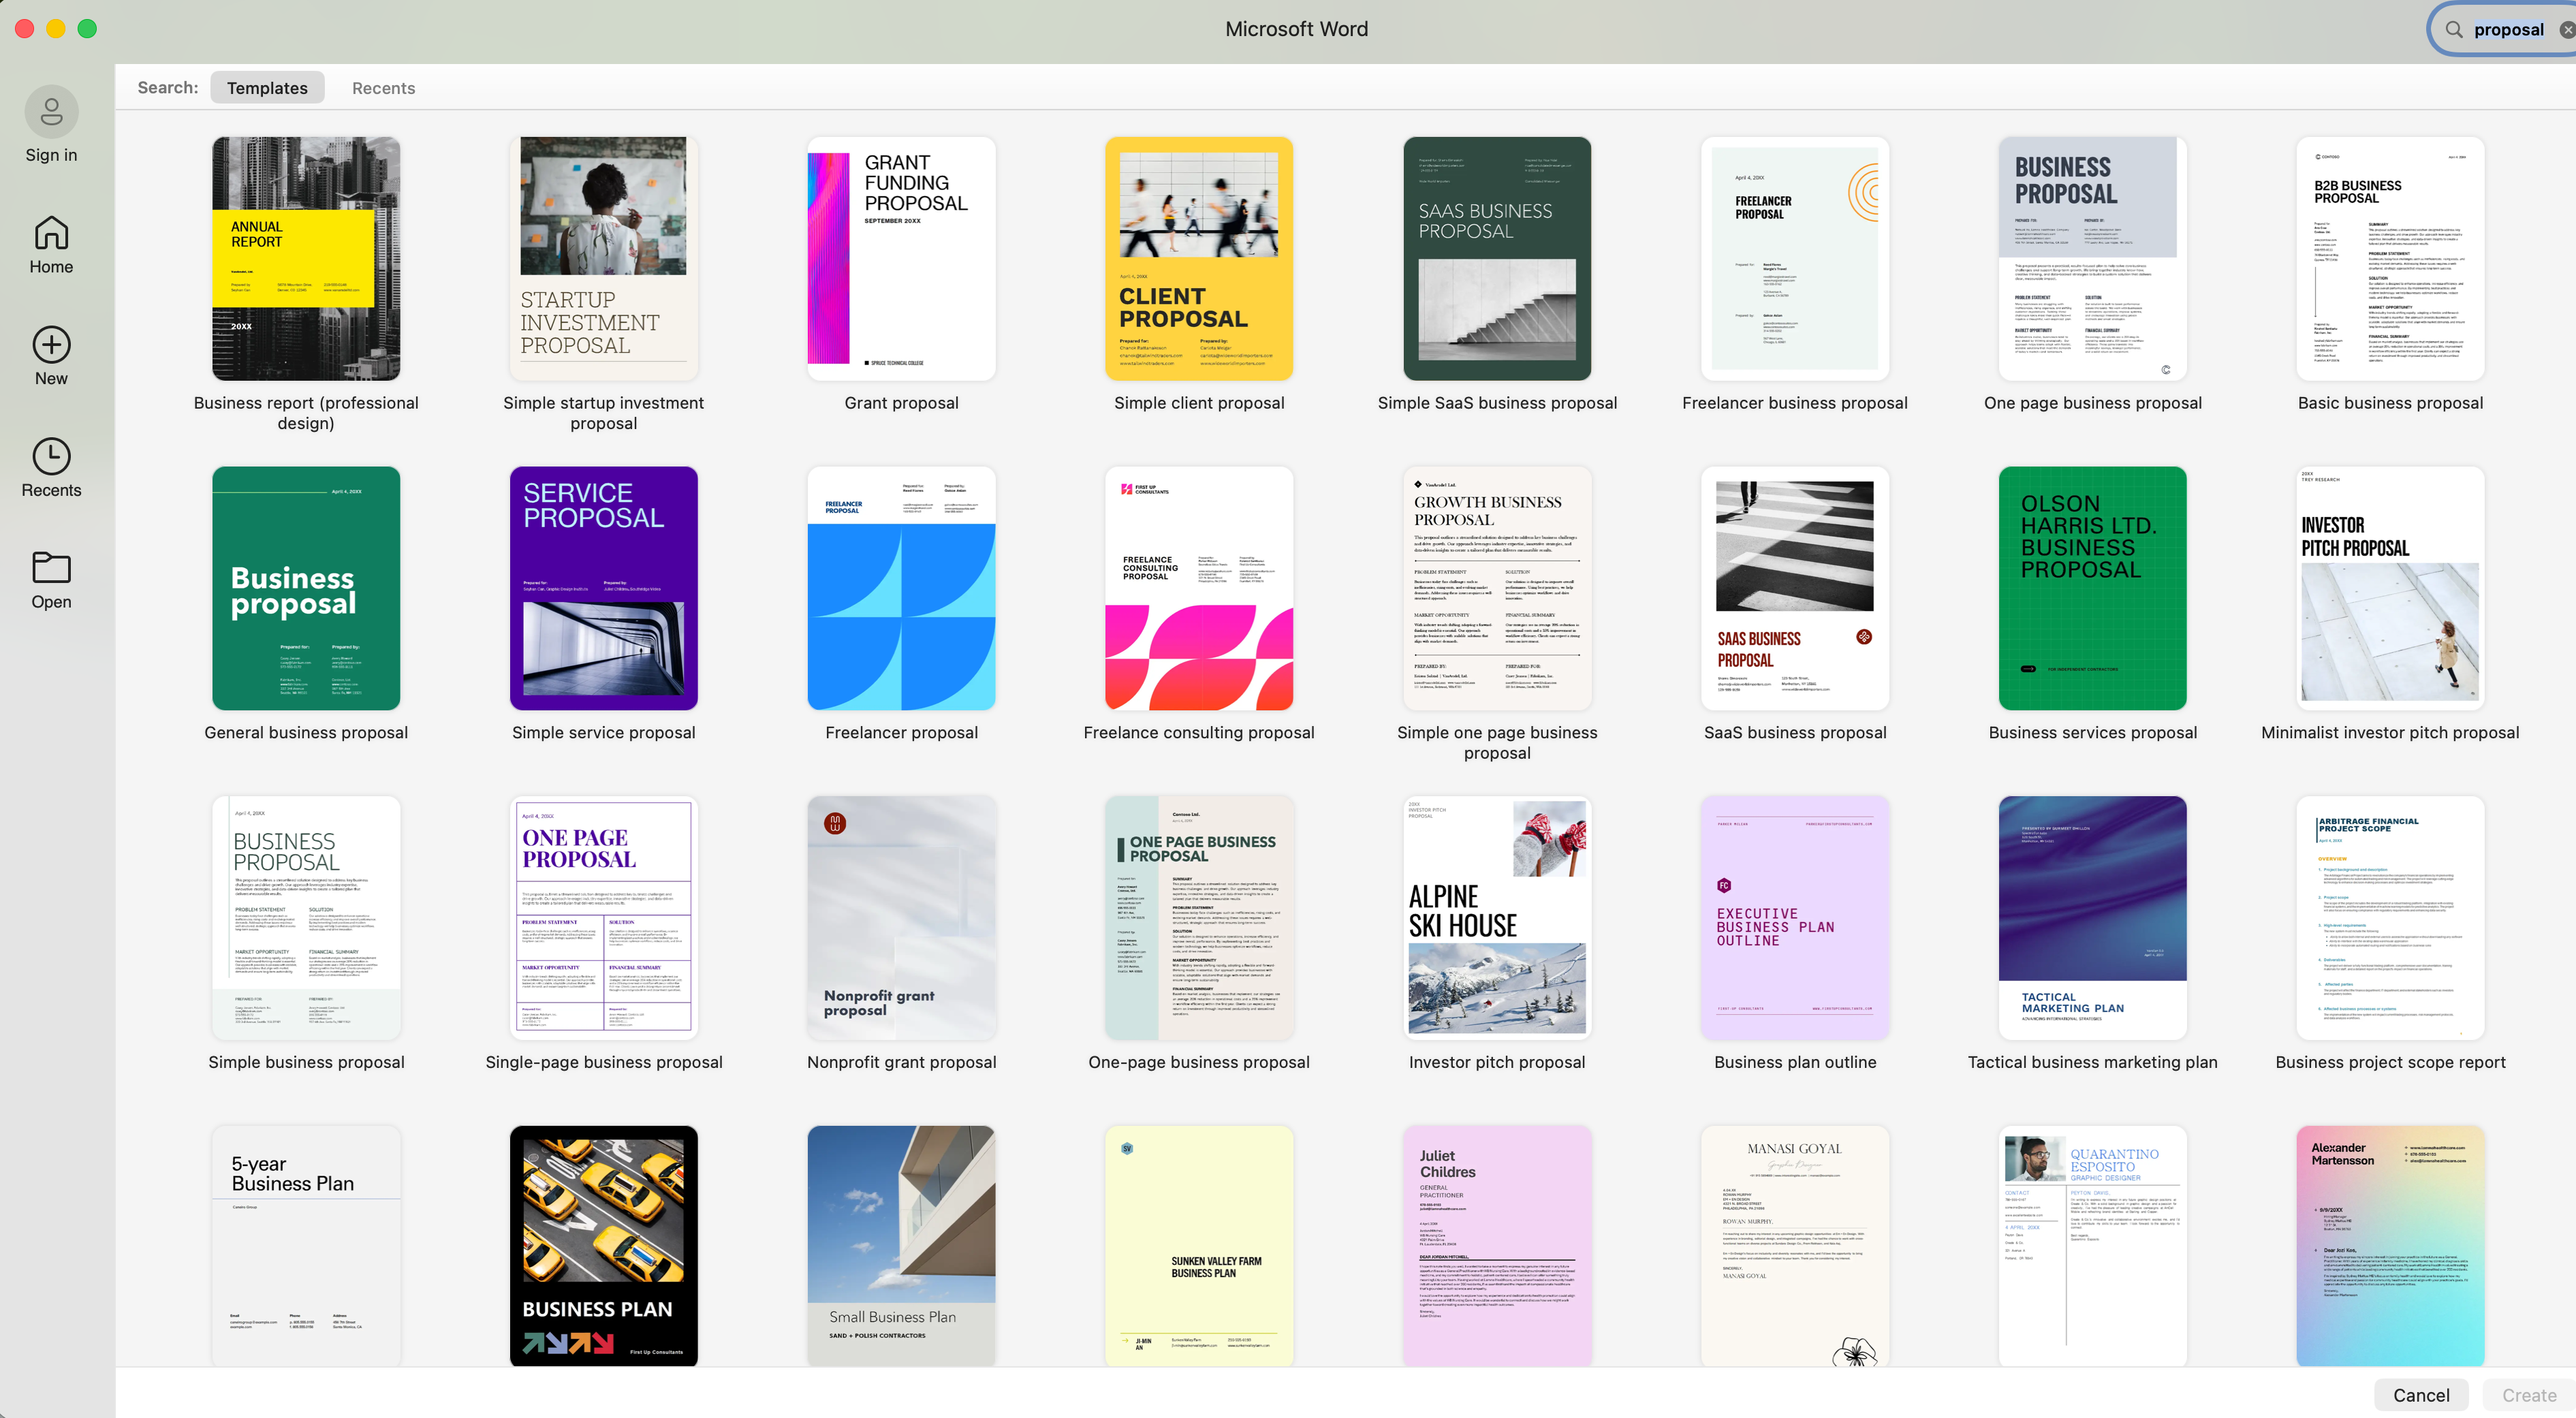Pick the Basic business proposal template
The width and height of the screenshot is (2576, 1418).
tap(2390, 259)
